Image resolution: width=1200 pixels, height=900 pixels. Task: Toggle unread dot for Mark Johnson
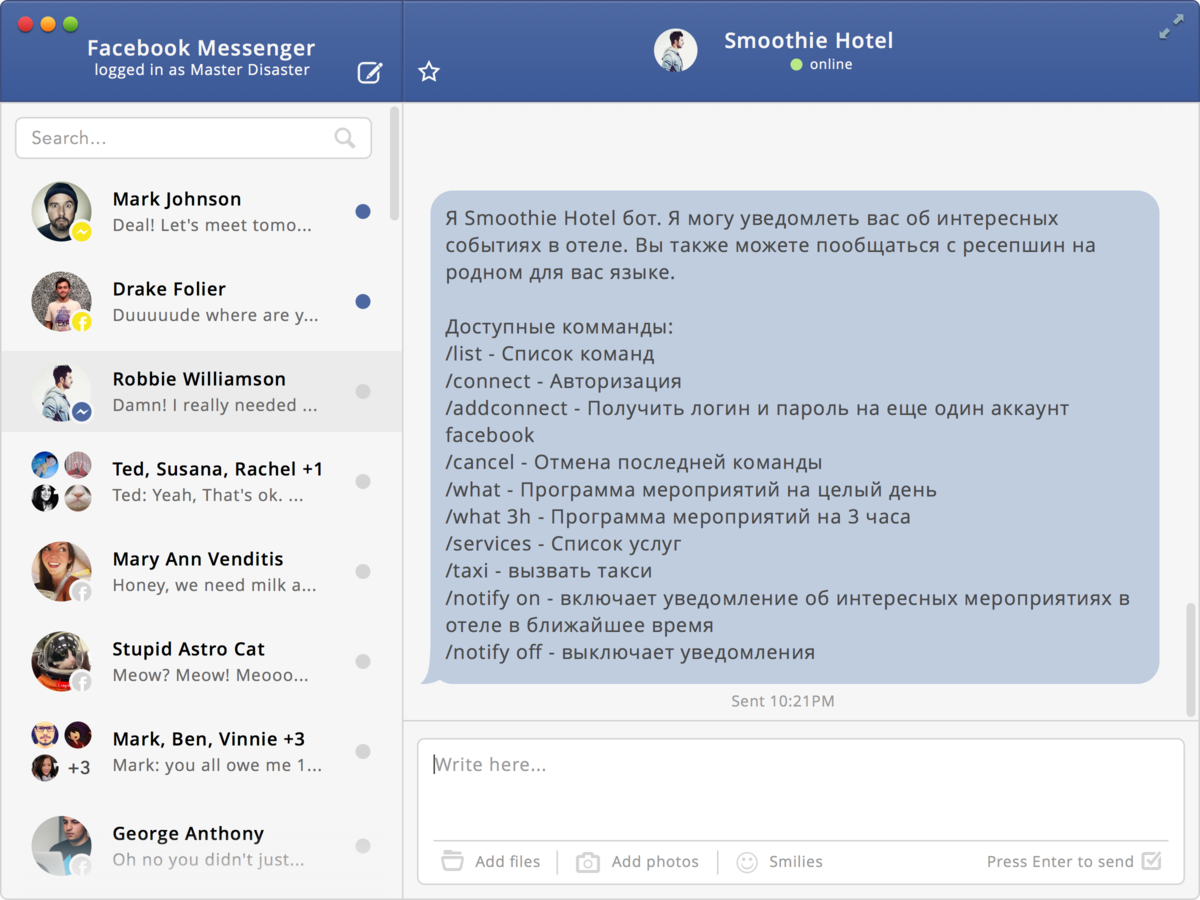click(x=363, y=211)
